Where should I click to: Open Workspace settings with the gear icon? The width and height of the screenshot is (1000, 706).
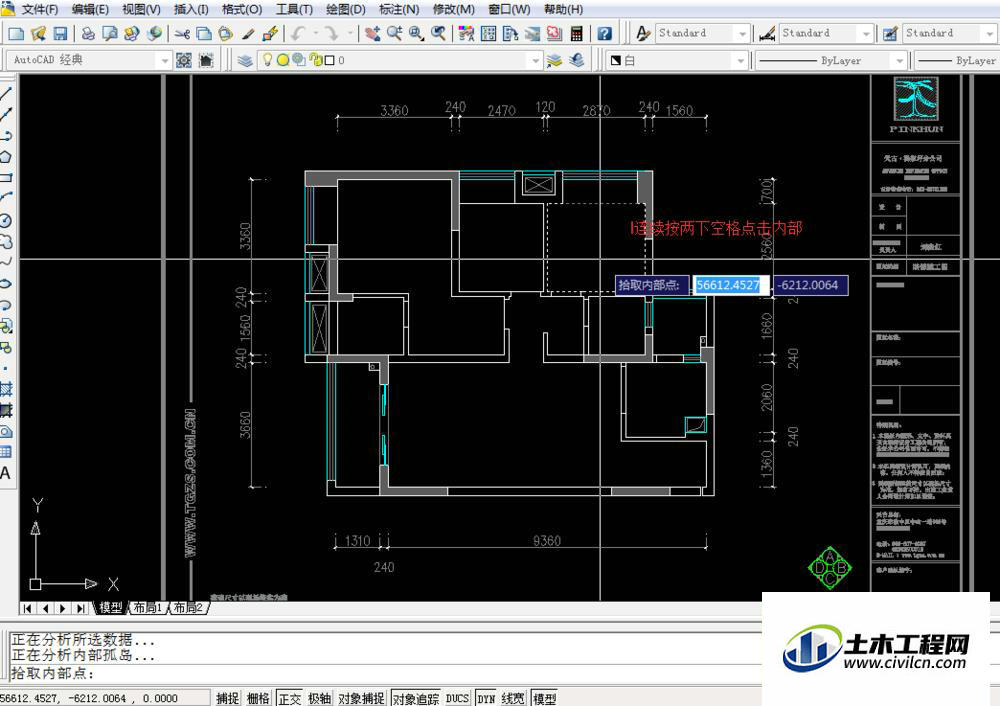(184, 60)
